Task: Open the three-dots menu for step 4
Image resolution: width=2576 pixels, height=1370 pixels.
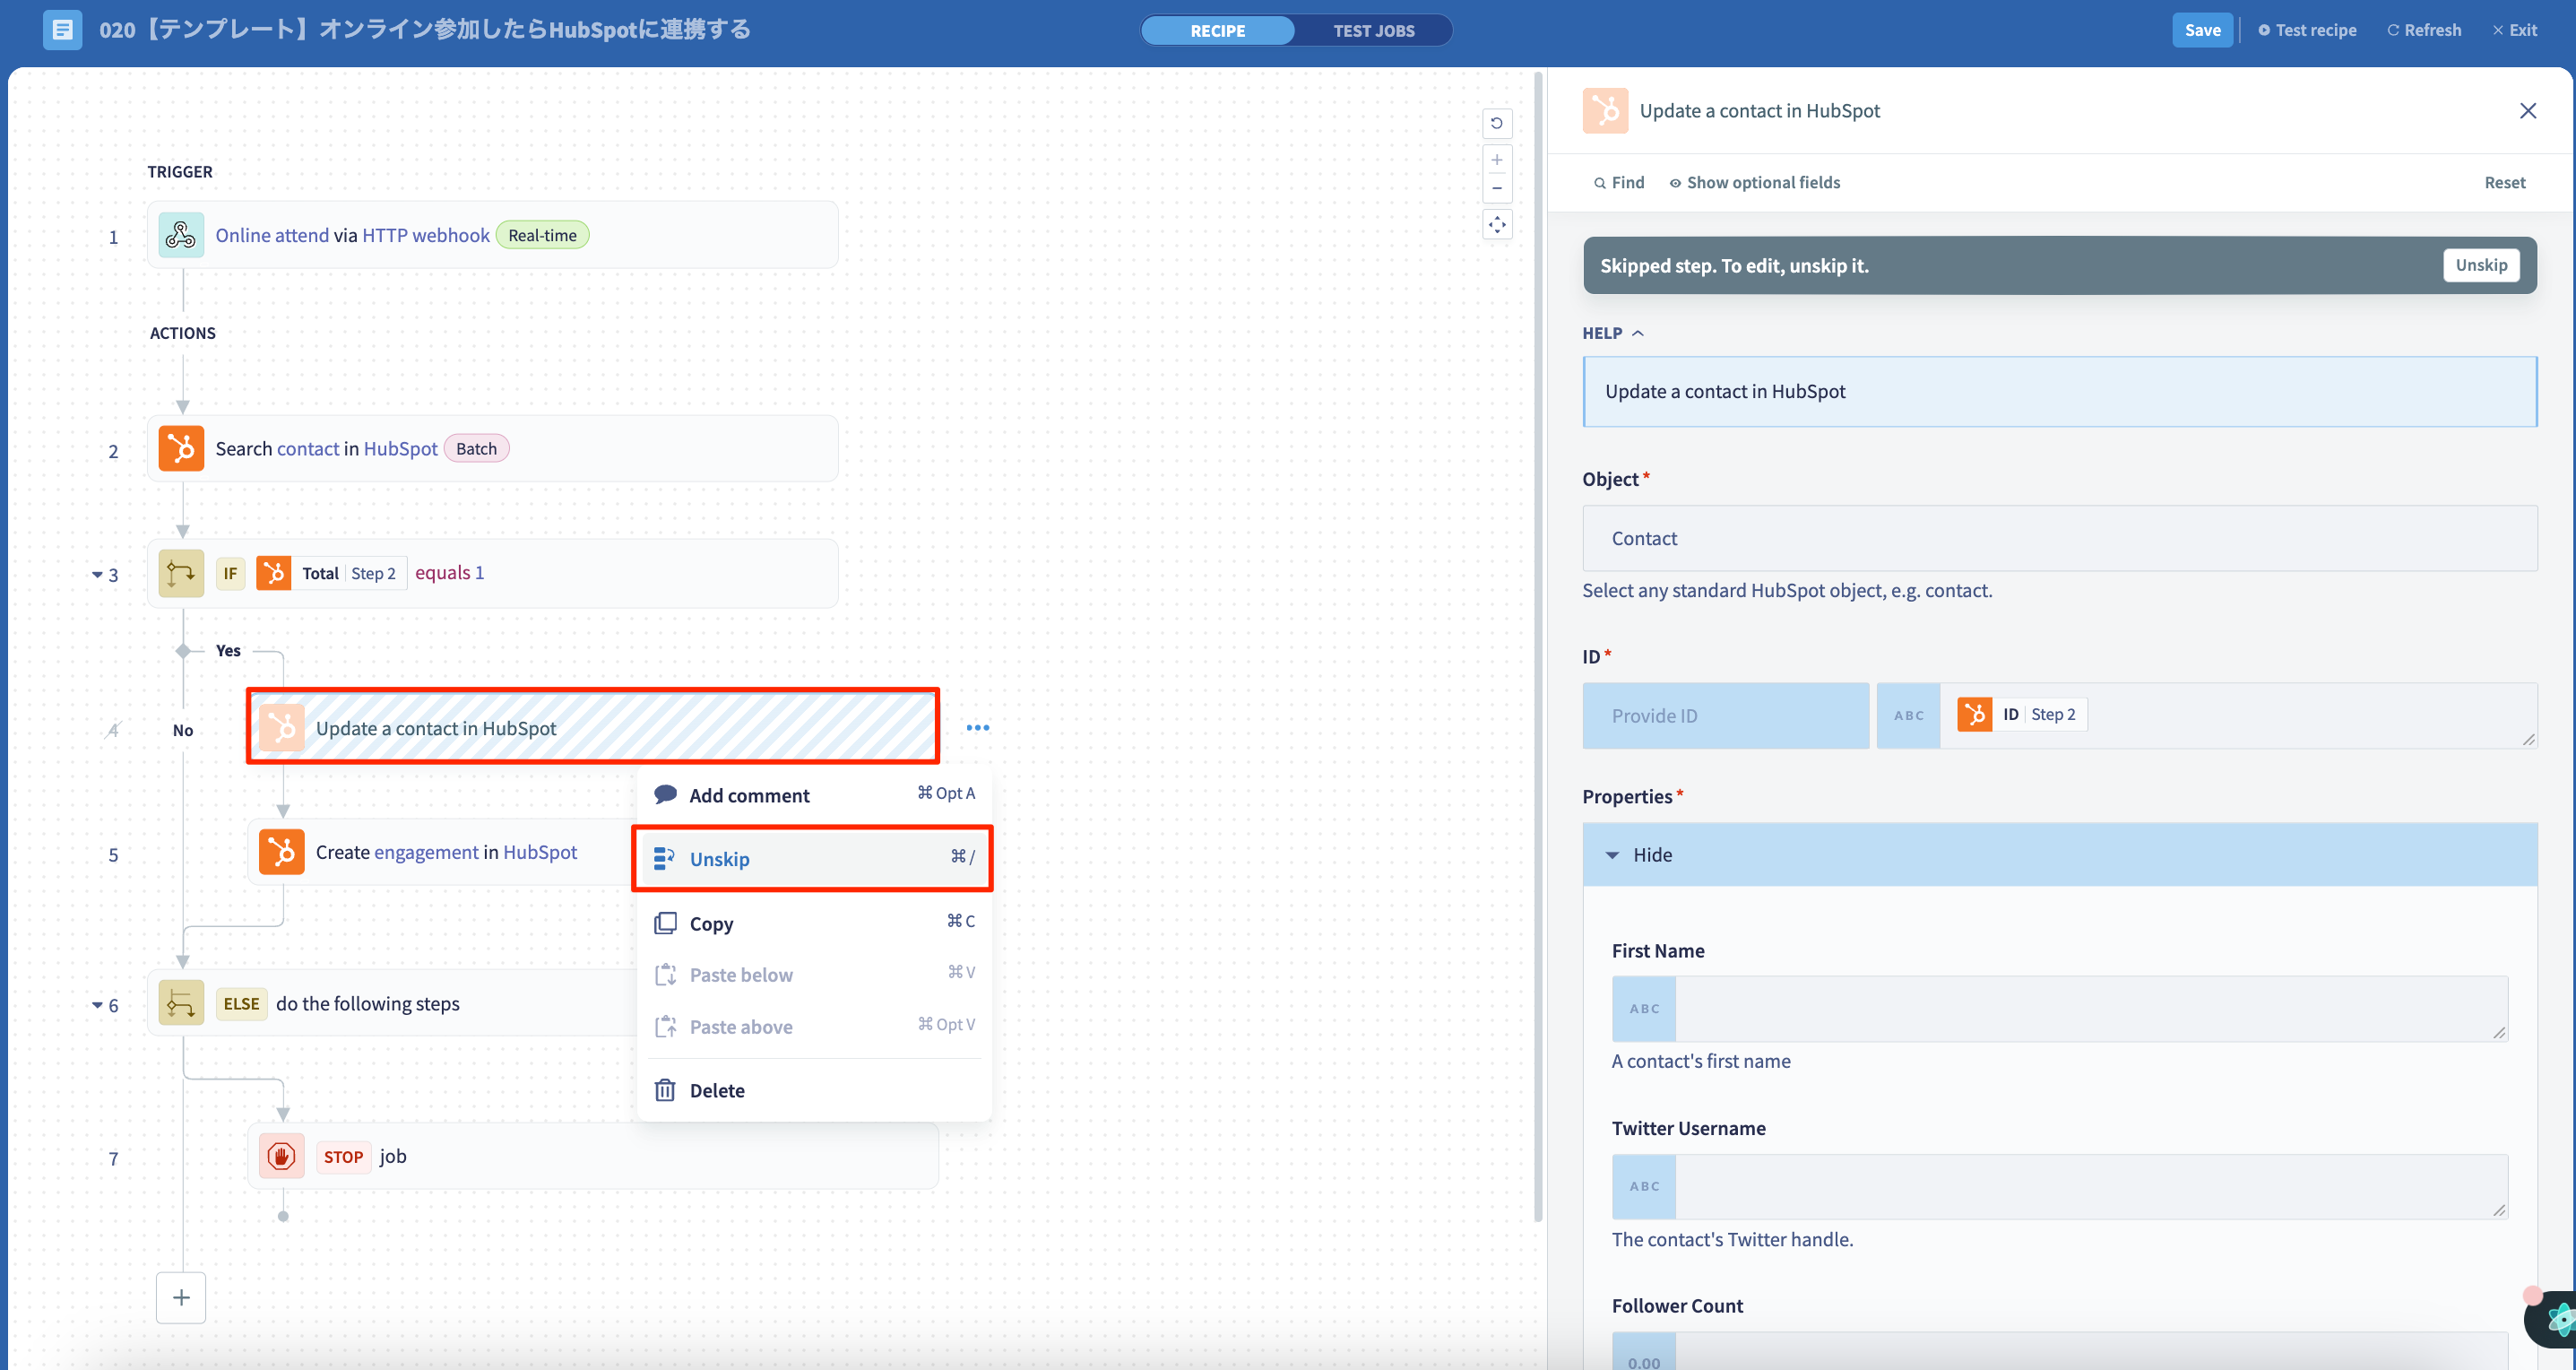Action: pos(978,728)
